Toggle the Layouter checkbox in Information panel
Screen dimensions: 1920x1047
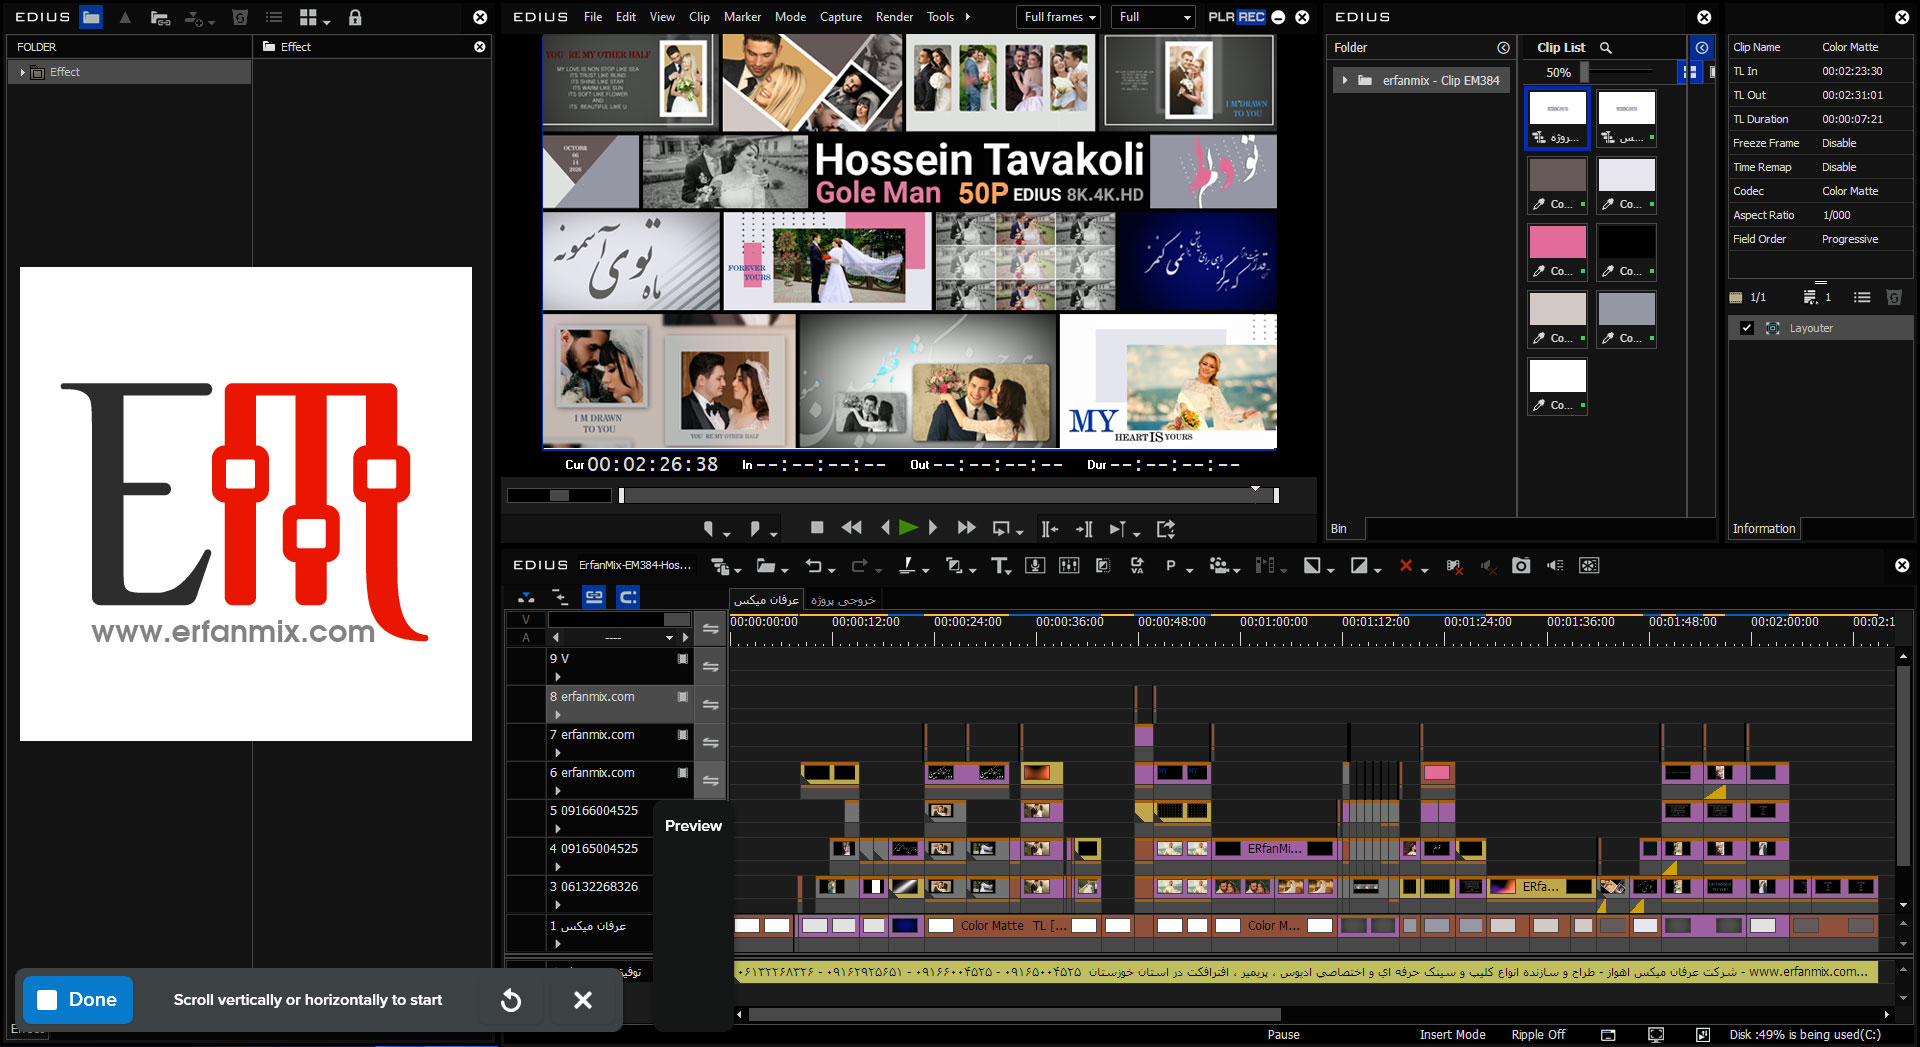click(x=1747, y=328)
